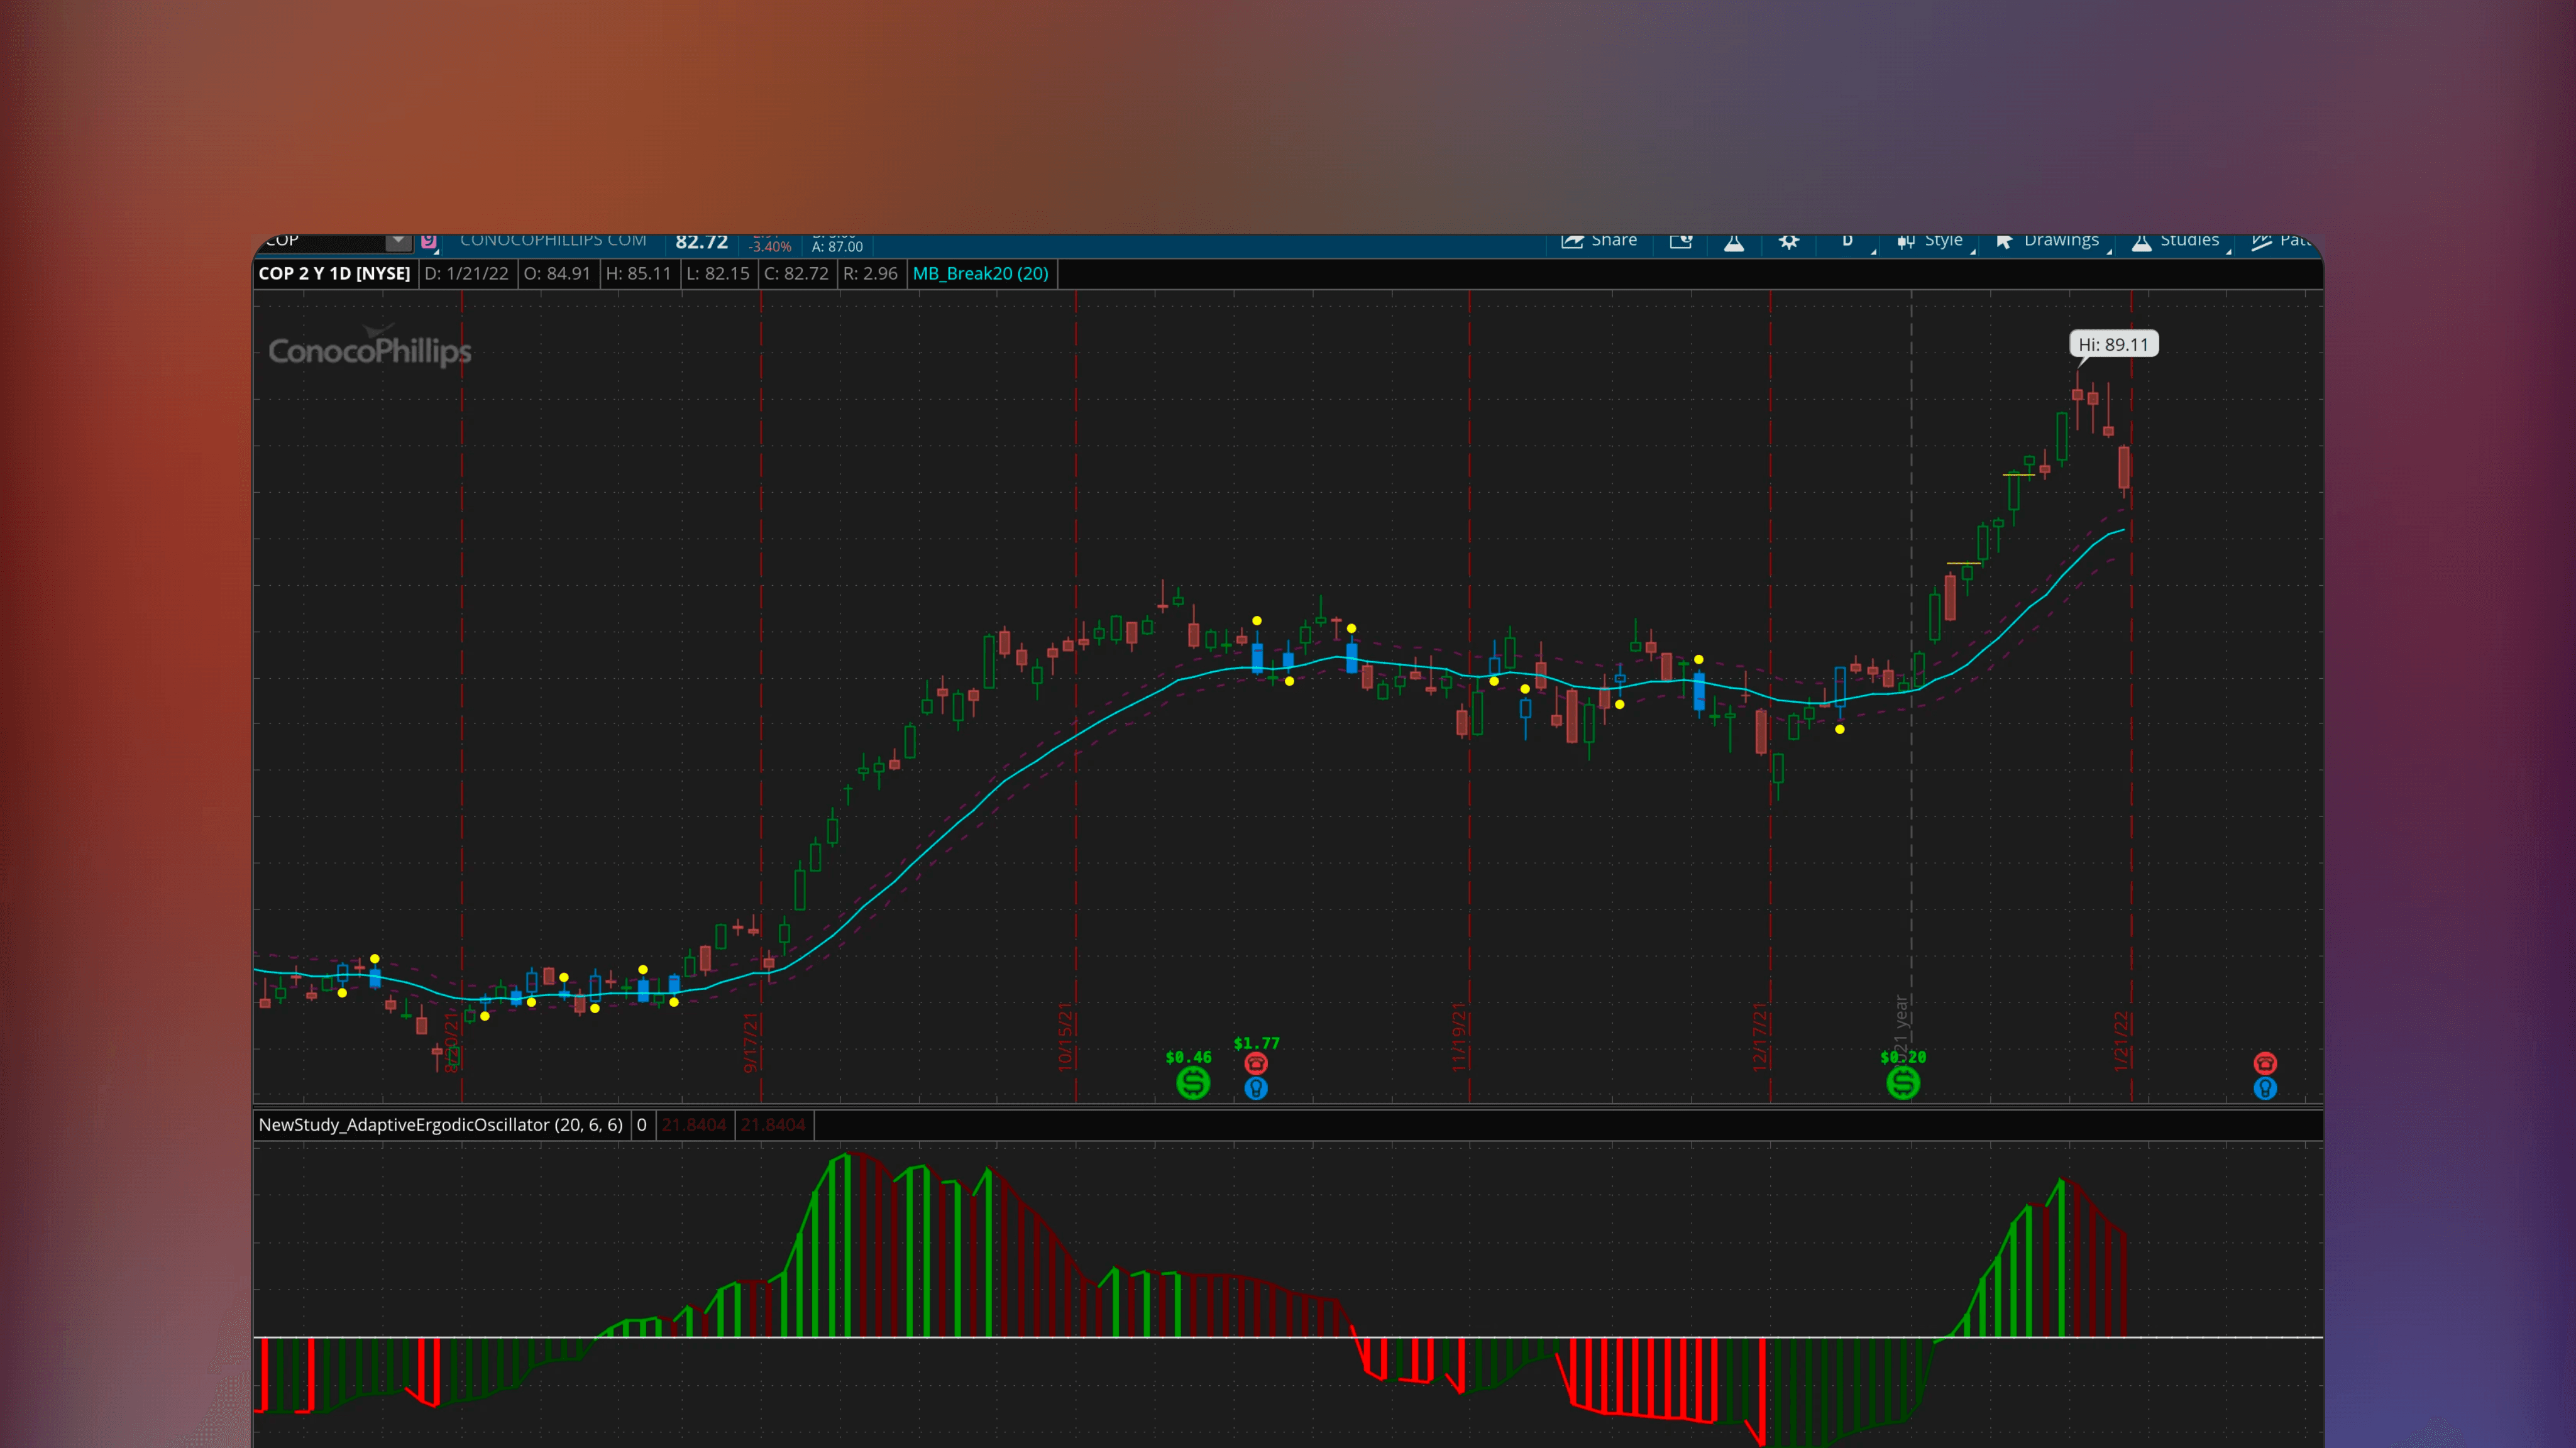Click the red phone conference call icon under $1.77
This screenshot has height=1448, width=2576.
[x=1256, y=1063]
